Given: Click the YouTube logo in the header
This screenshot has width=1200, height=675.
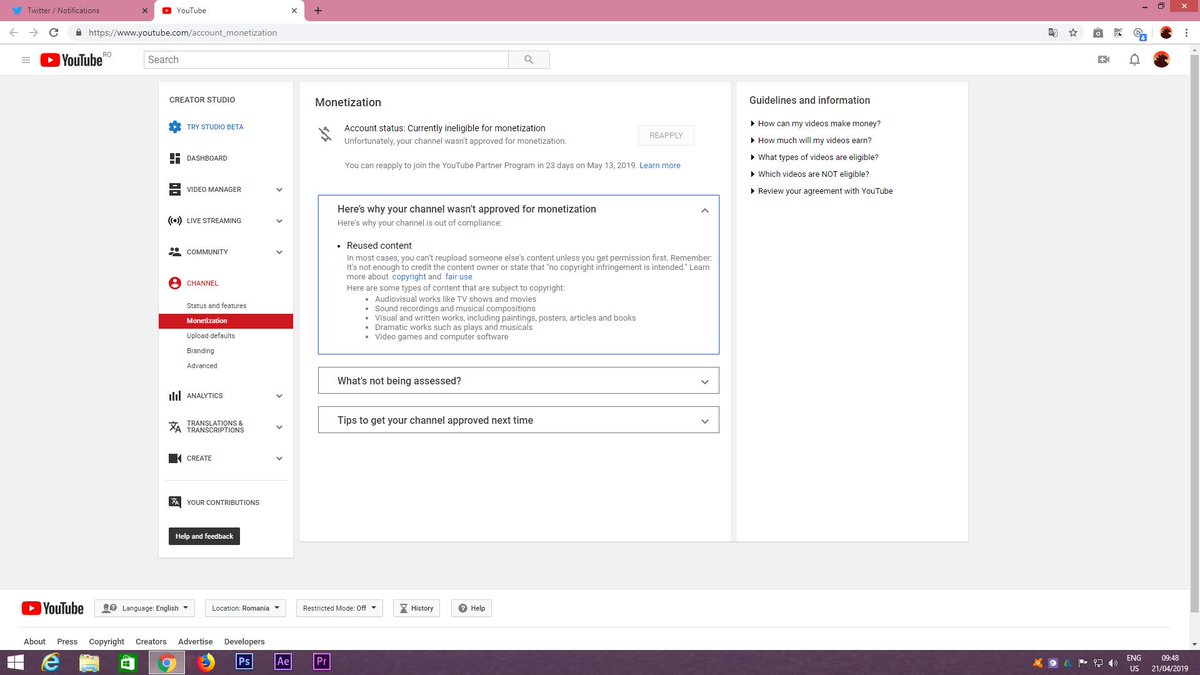Looking at the screenshot, I should pyautogui.click(x=71, y=60).
